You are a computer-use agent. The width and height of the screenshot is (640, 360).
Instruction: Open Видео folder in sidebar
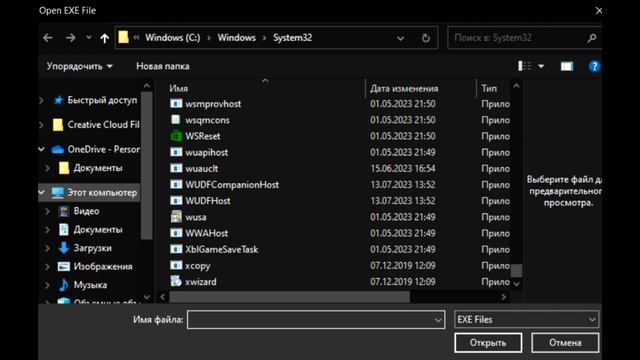[x=86, y=211]
